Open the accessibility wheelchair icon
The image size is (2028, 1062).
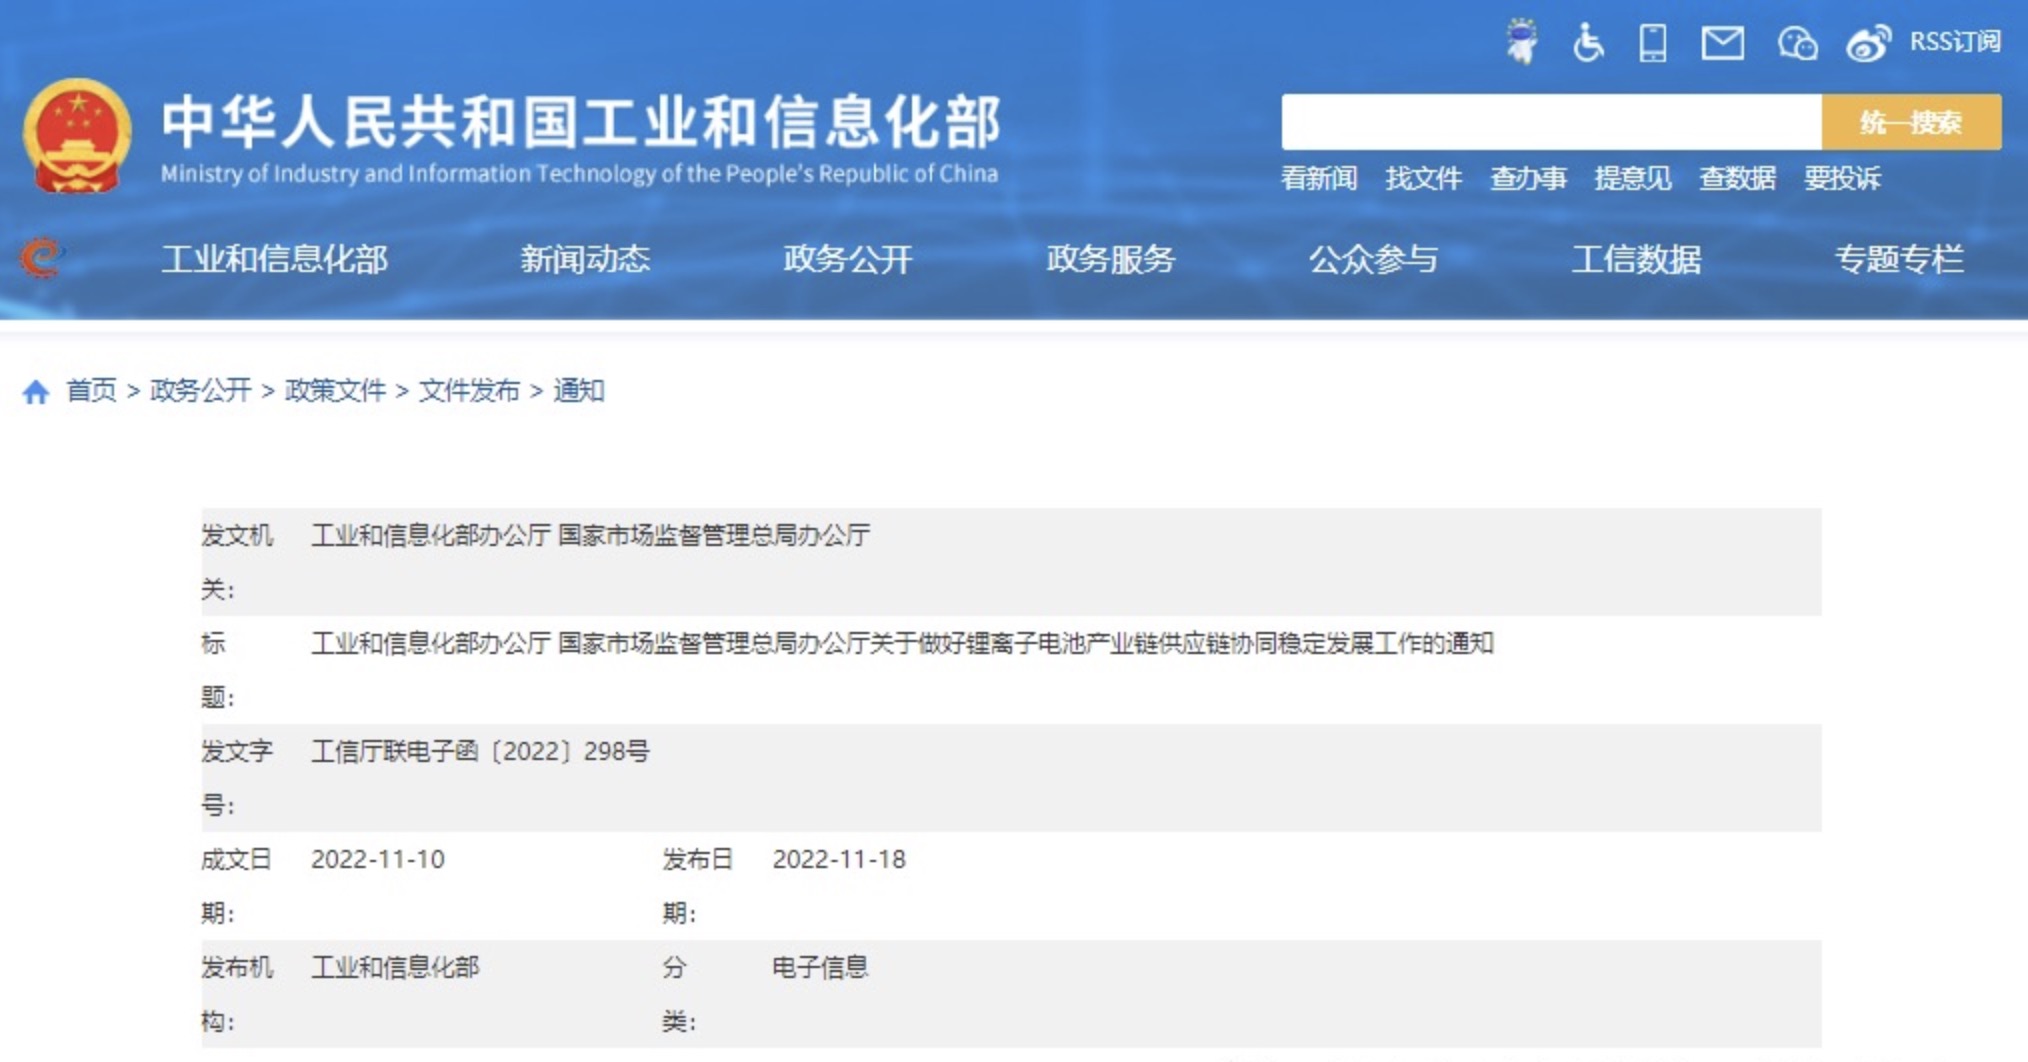pos(1587,43)
